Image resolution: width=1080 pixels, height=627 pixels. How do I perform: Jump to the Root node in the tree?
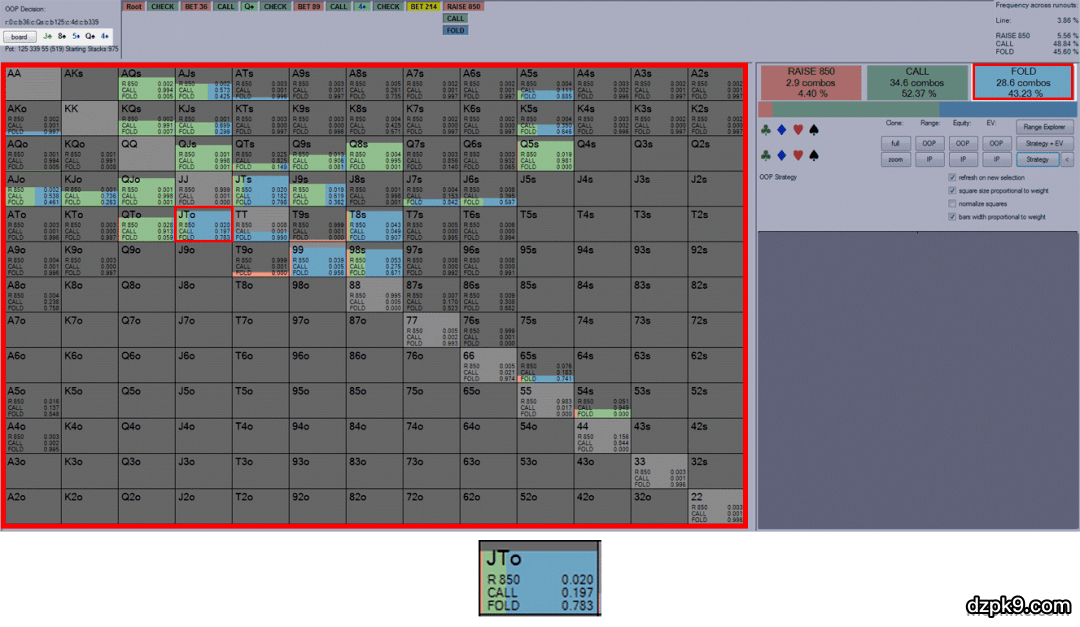(x=133, y=6)
